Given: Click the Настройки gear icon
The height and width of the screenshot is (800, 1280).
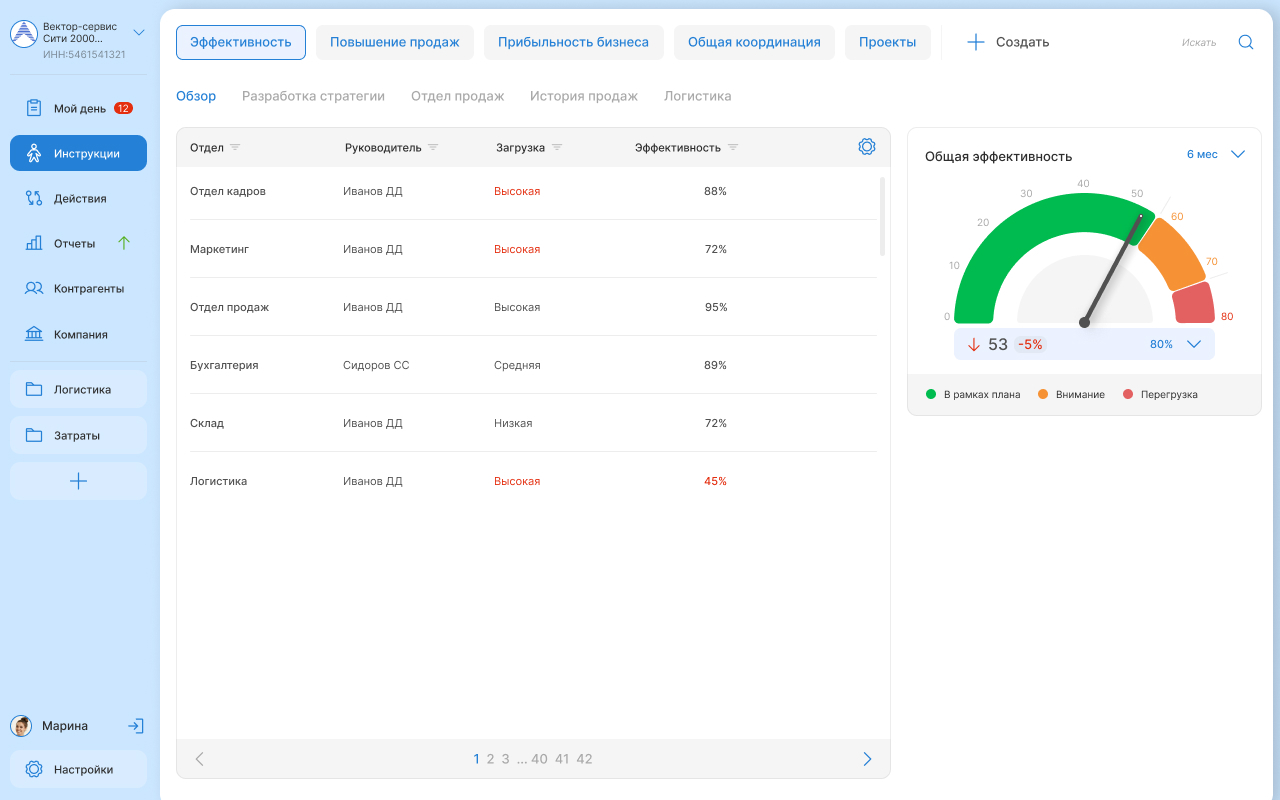Looking at the screenshot, I should [34, 769].
